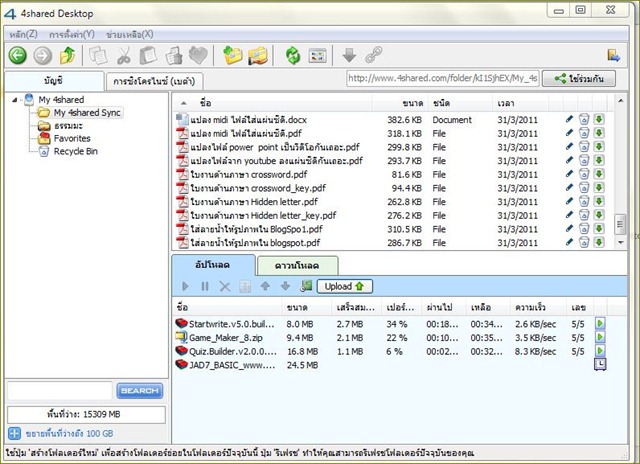
Task: Click the gray Forward arrow button
Action: (42, 56)
